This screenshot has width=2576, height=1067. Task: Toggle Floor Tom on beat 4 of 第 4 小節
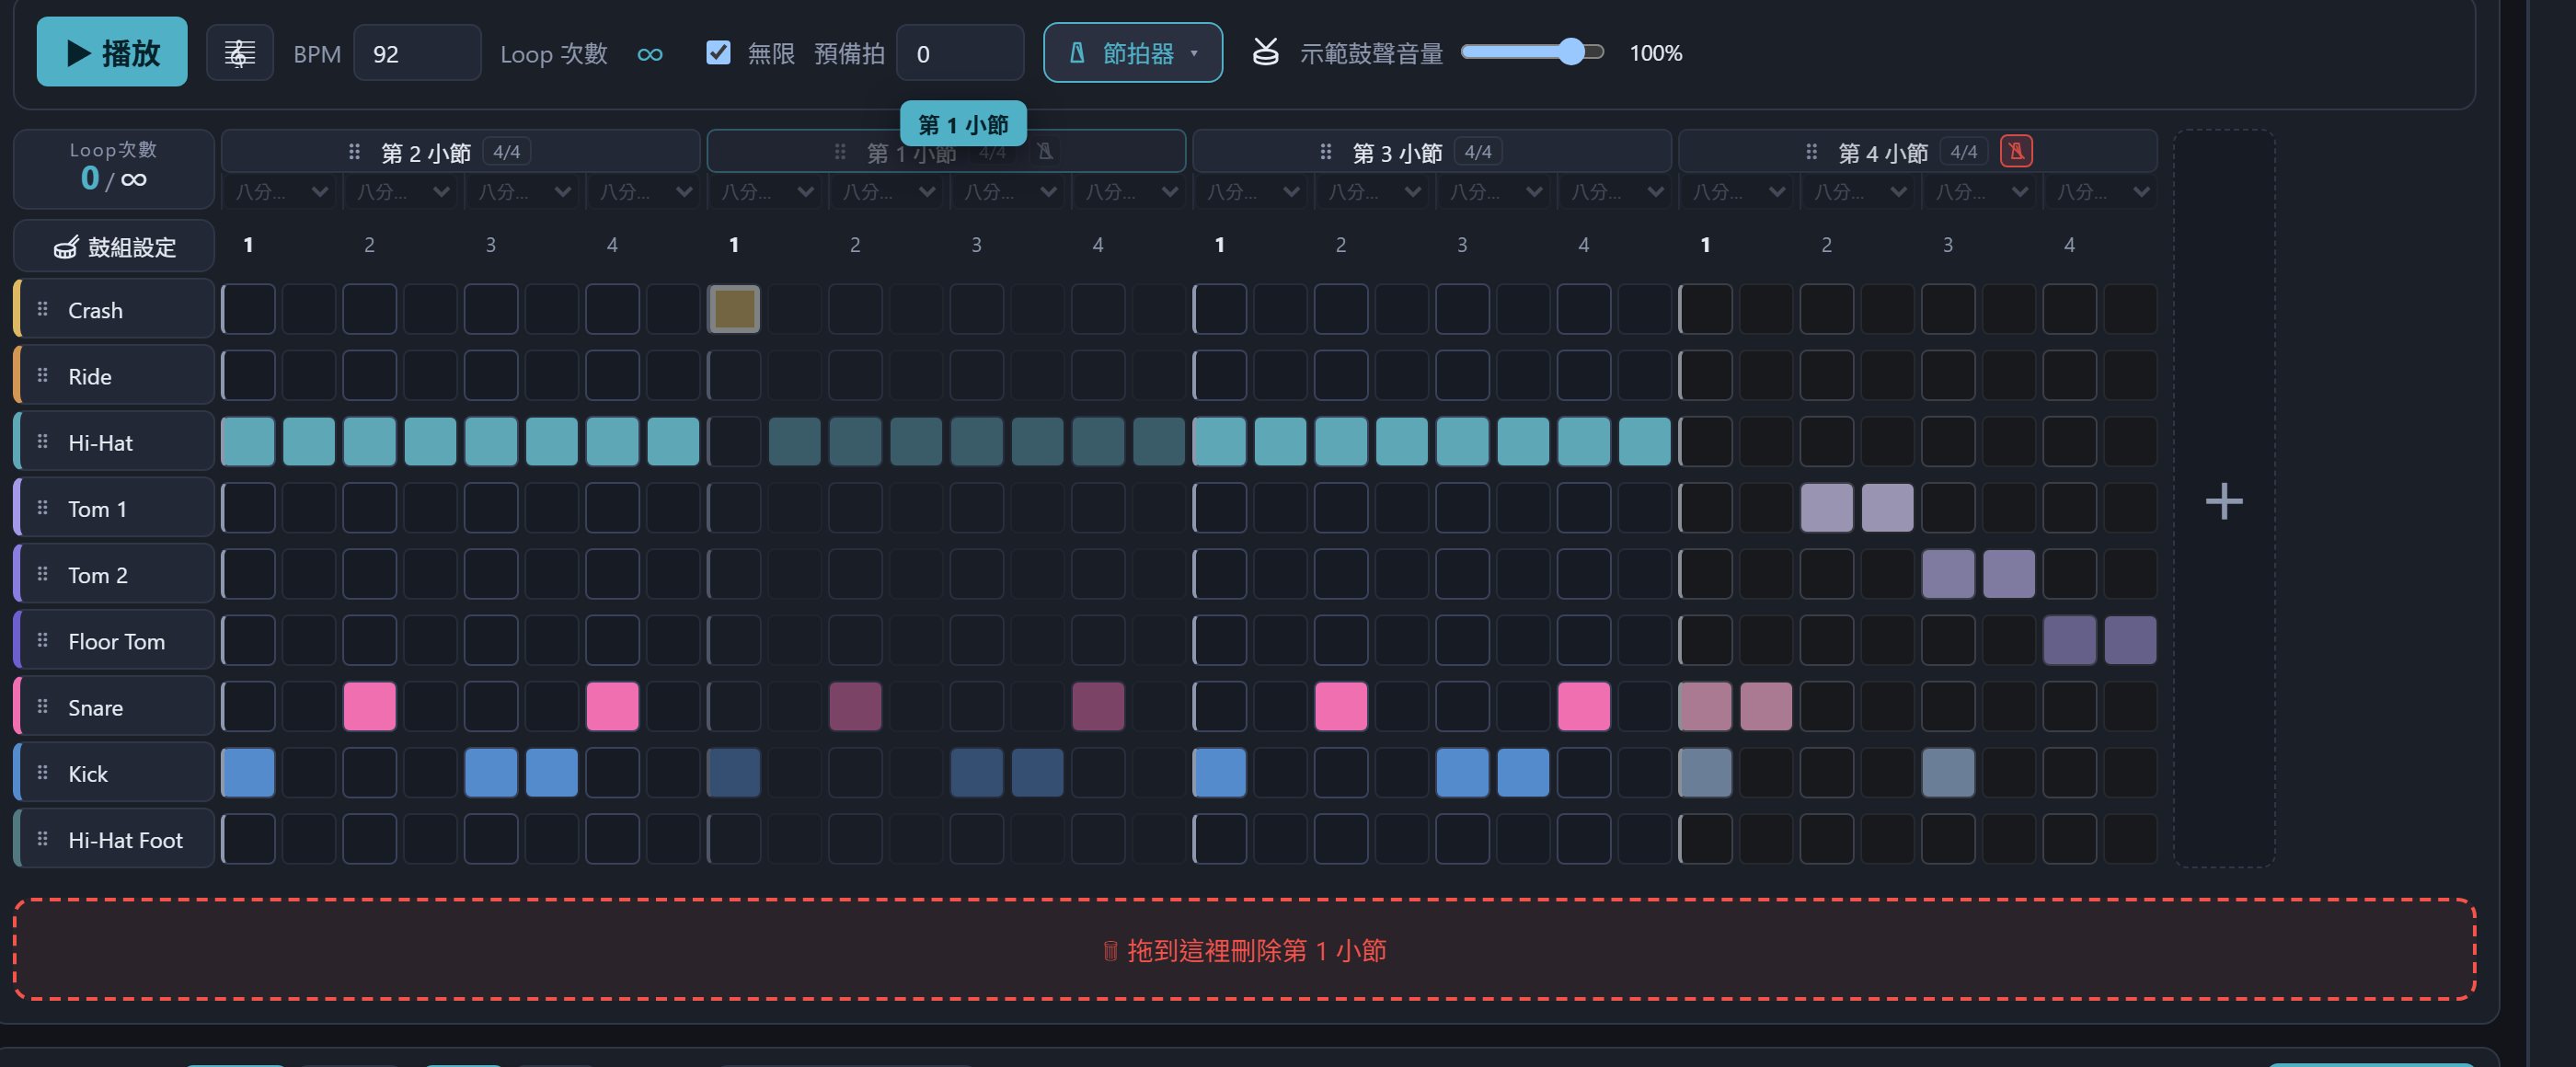pos(2070,640)
